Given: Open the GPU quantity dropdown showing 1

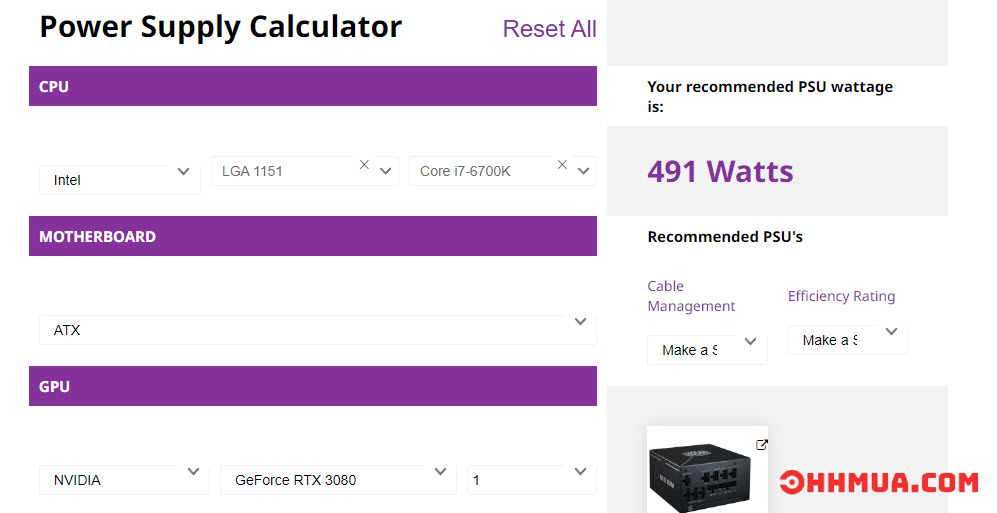Looking at the screenshot, I should (x=532, y=480).
